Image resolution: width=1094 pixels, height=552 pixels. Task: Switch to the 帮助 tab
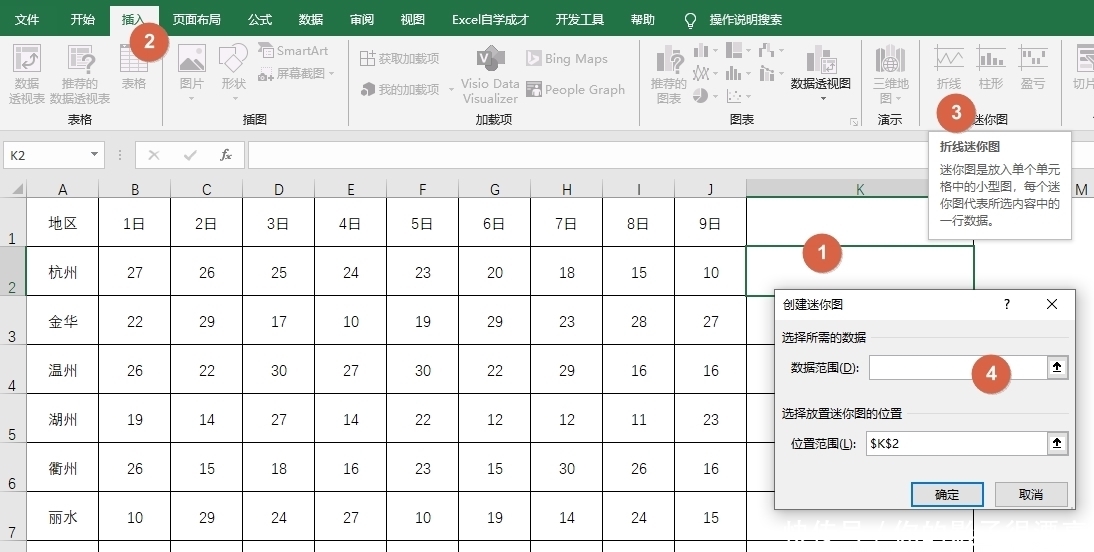(643, 20)
